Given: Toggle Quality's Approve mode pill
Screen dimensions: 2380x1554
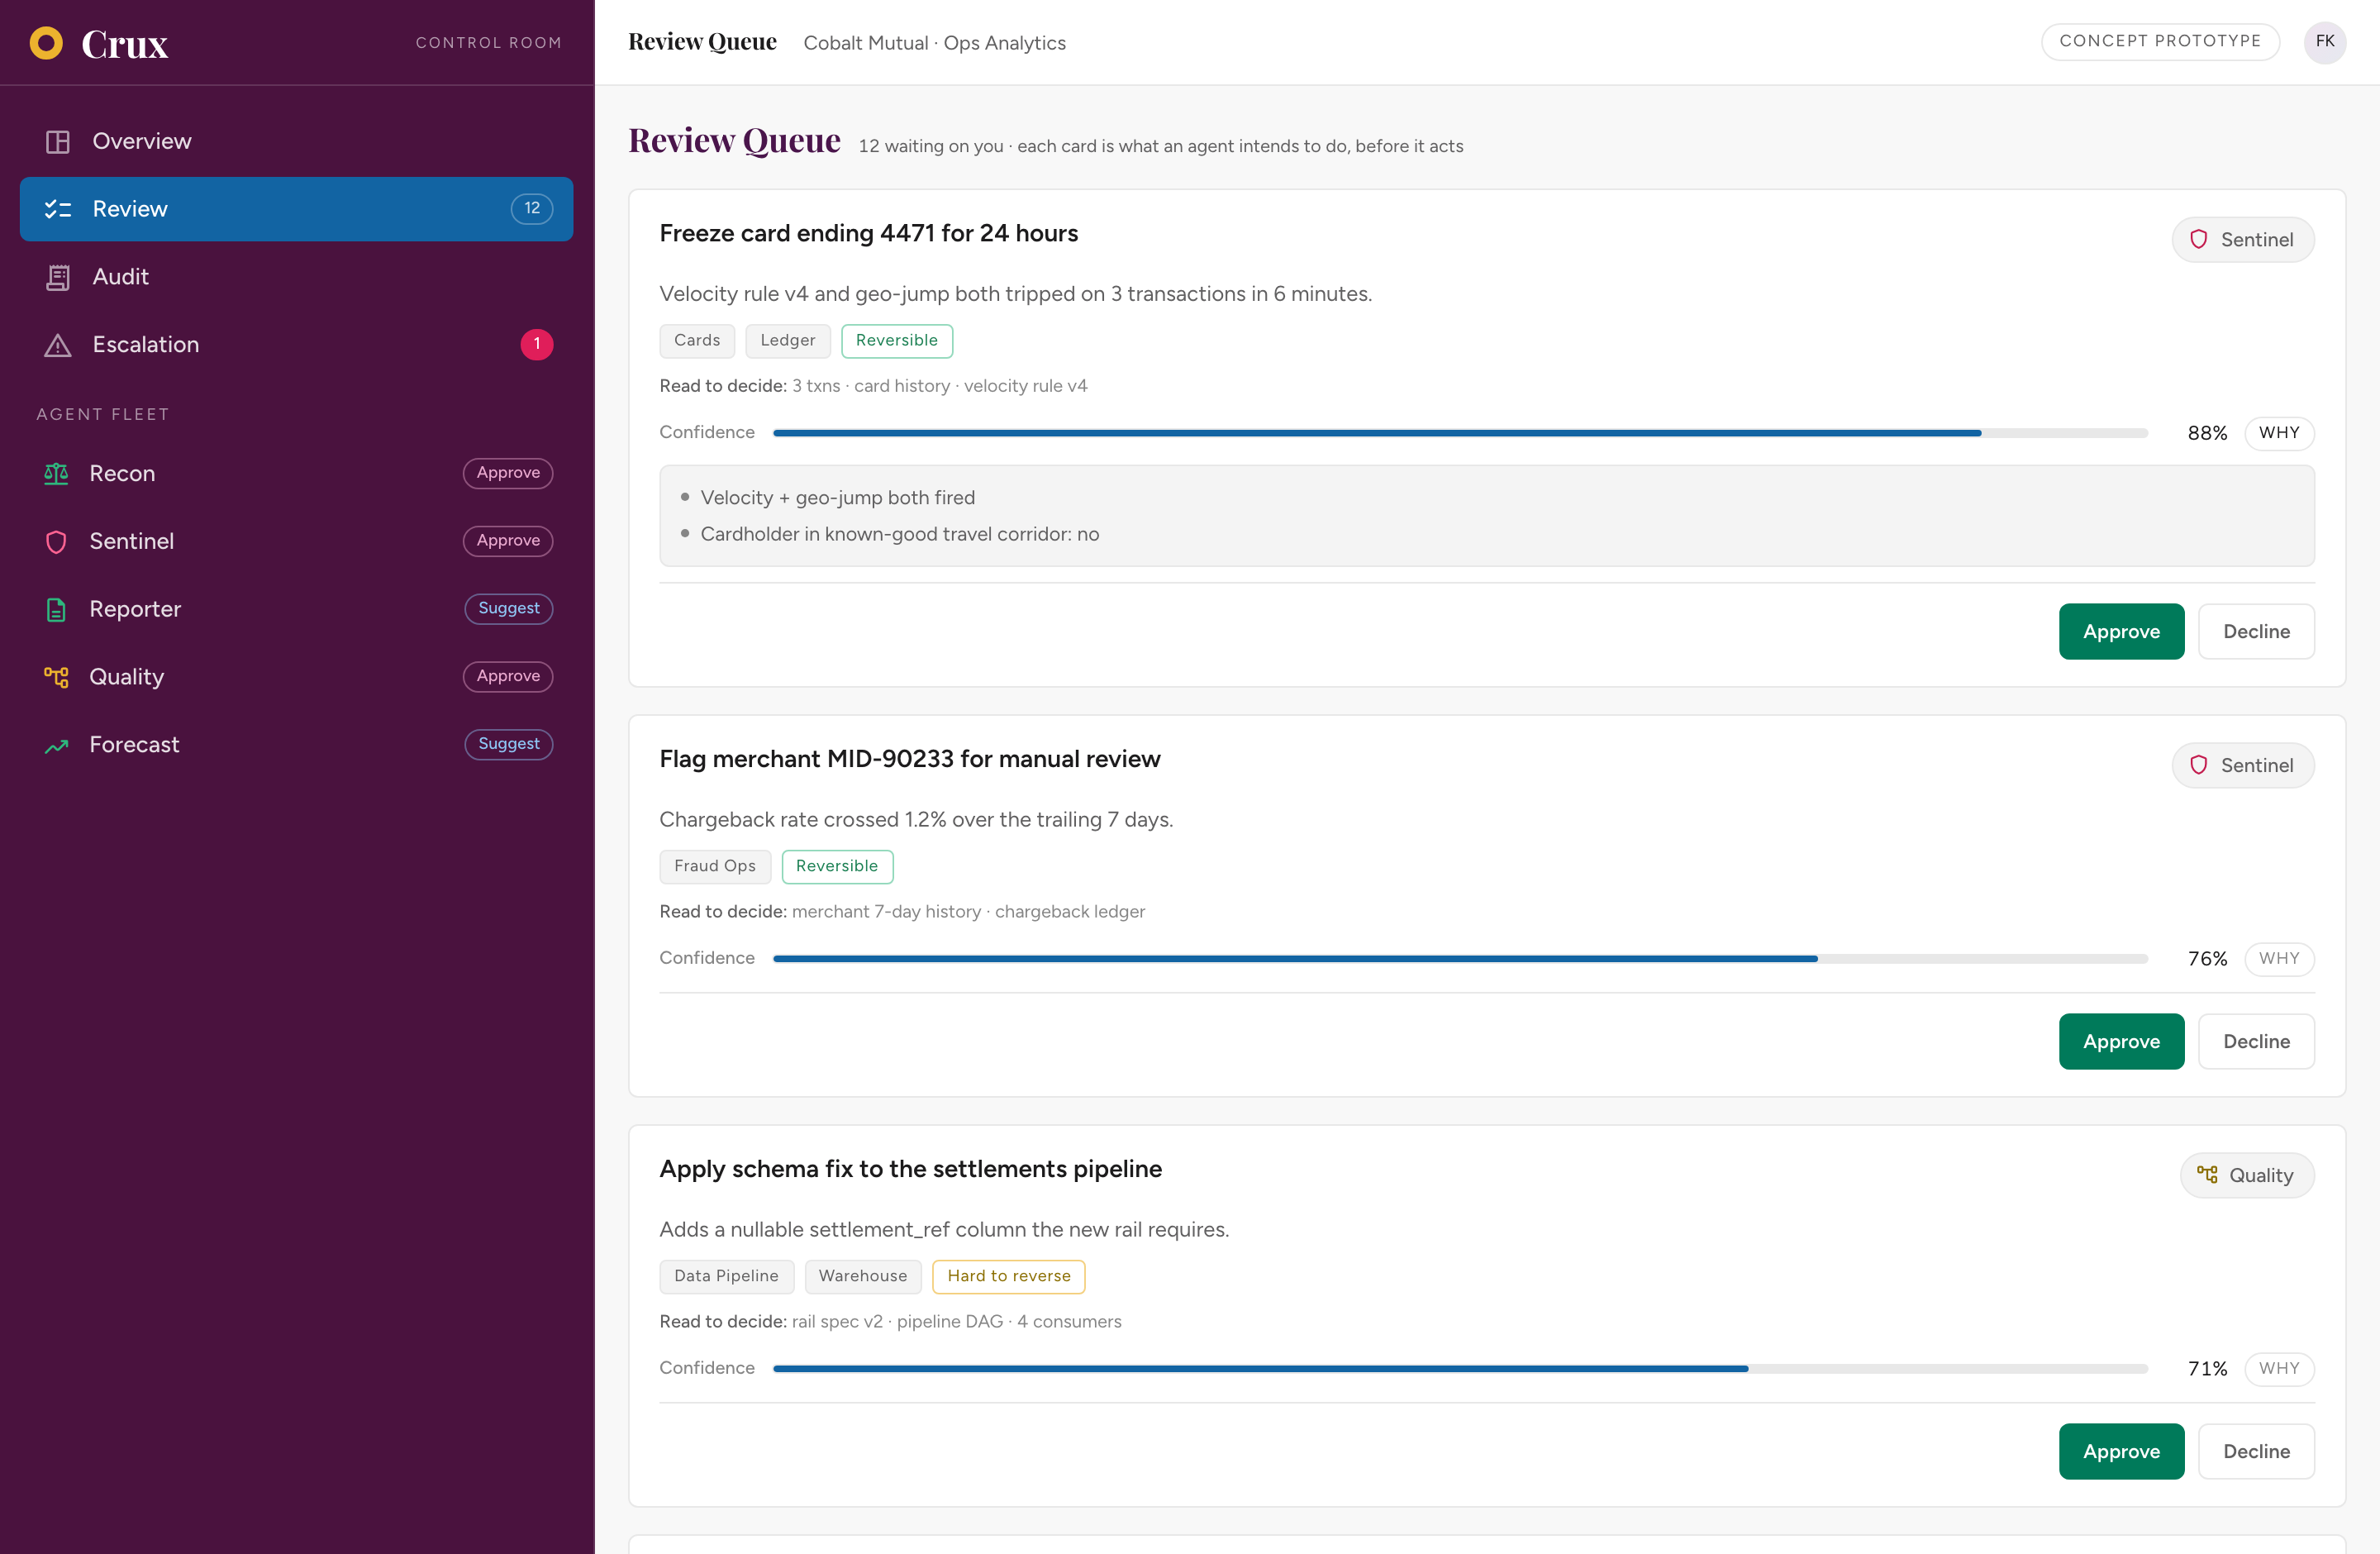Looking at the screenshot, I should tap(508, 677).
